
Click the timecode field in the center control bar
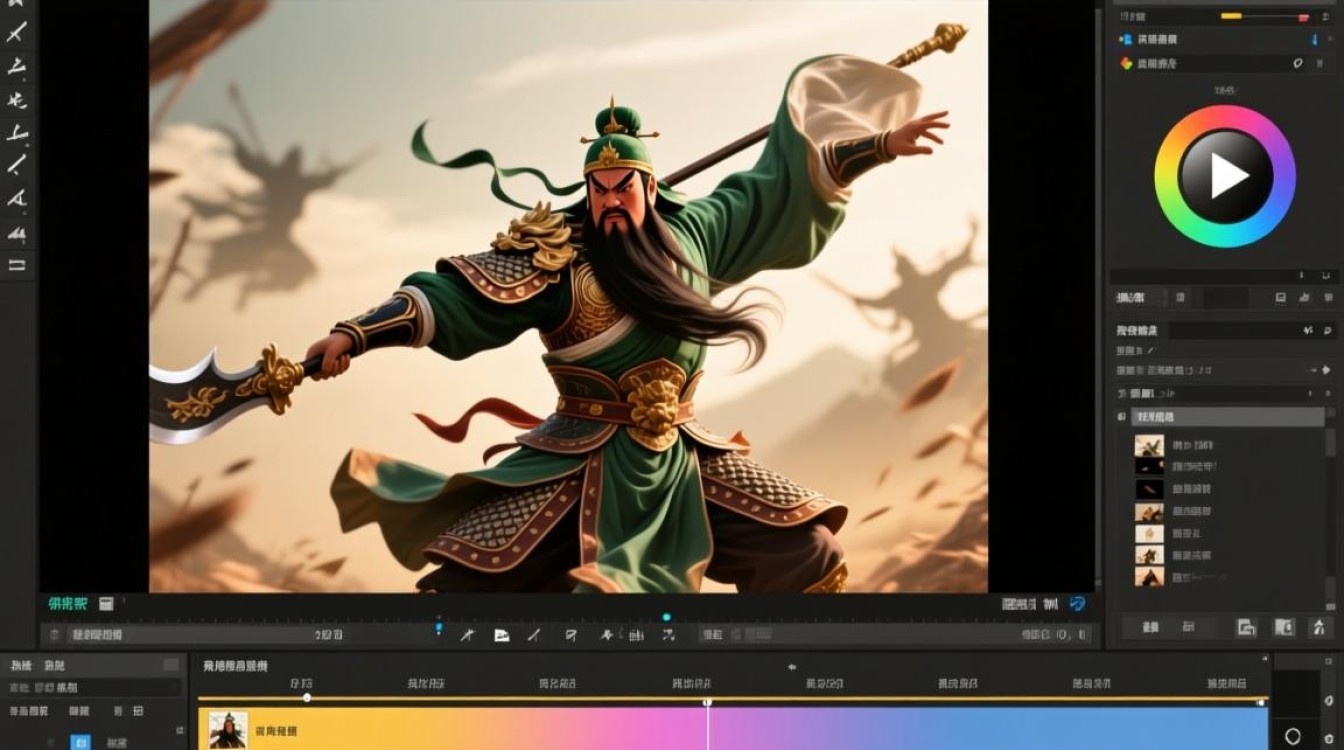(x=329, y=635)
